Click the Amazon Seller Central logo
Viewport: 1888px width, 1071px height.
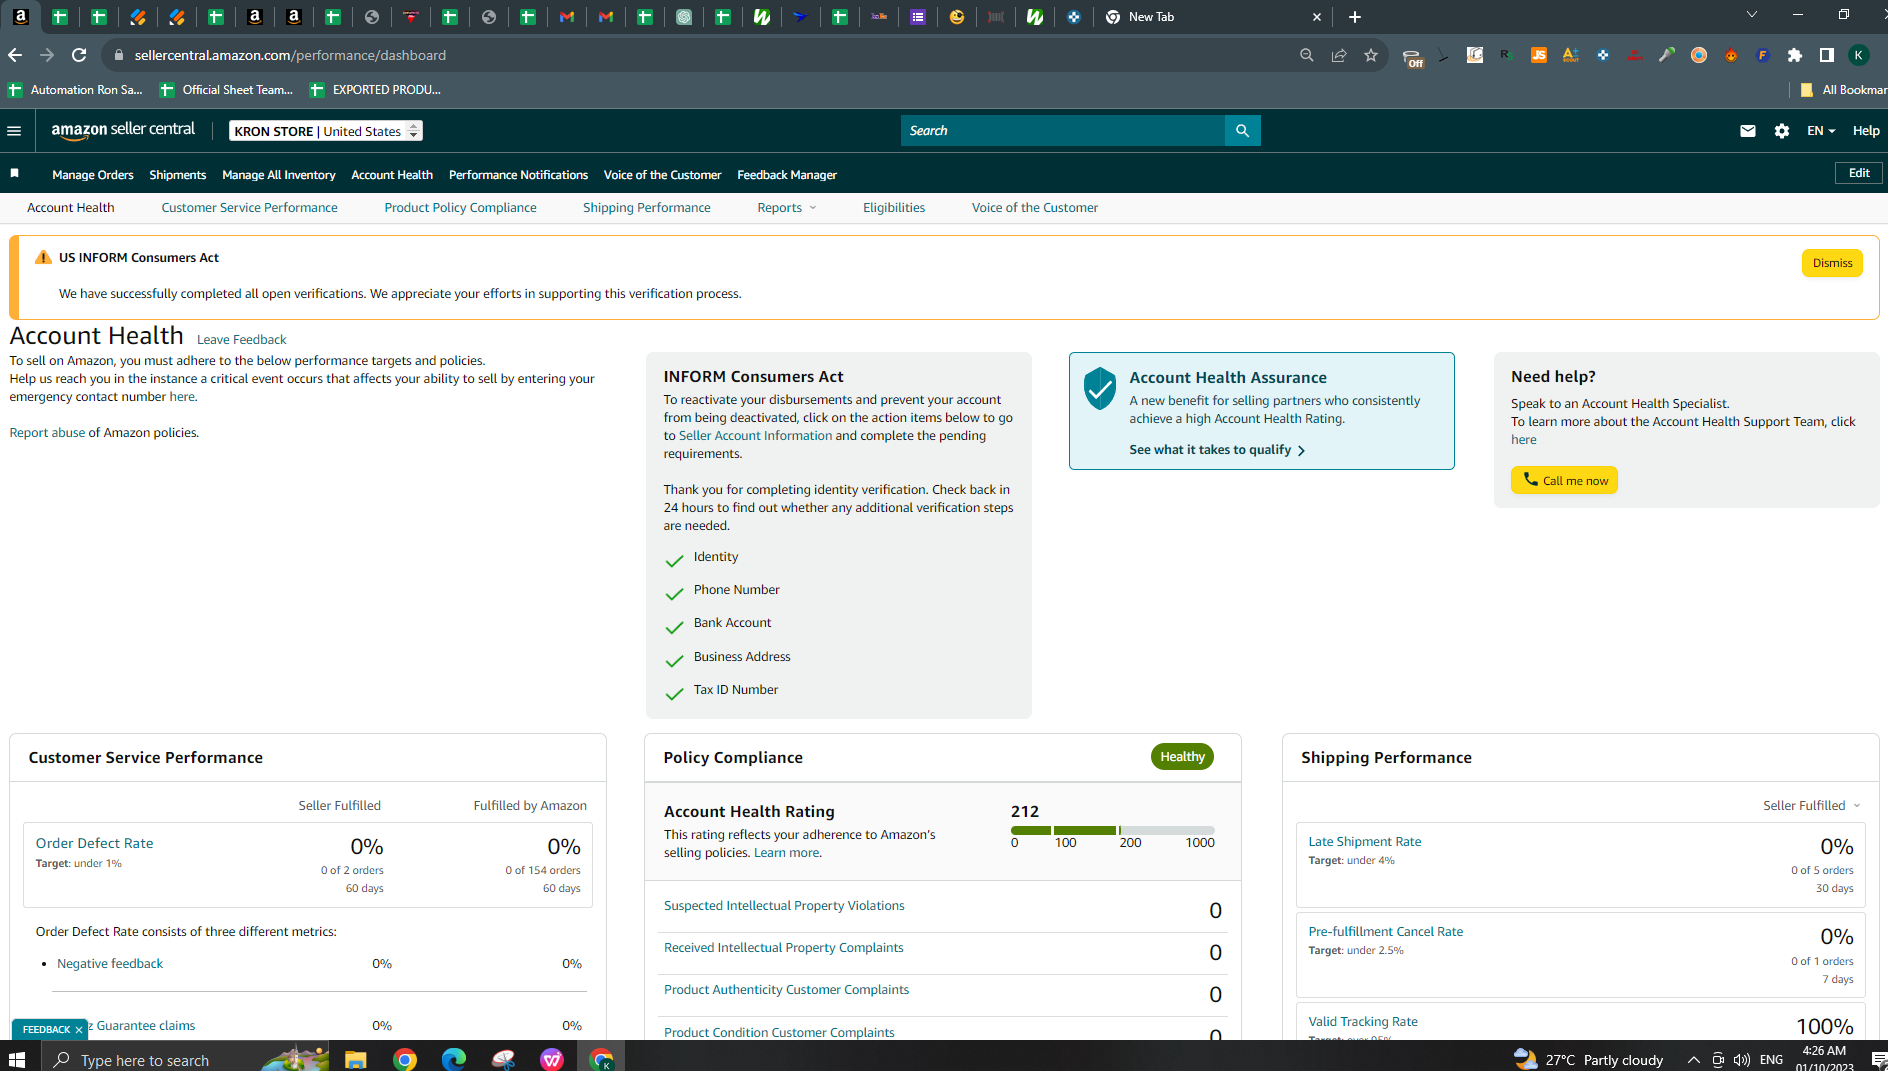coord(123,130)
